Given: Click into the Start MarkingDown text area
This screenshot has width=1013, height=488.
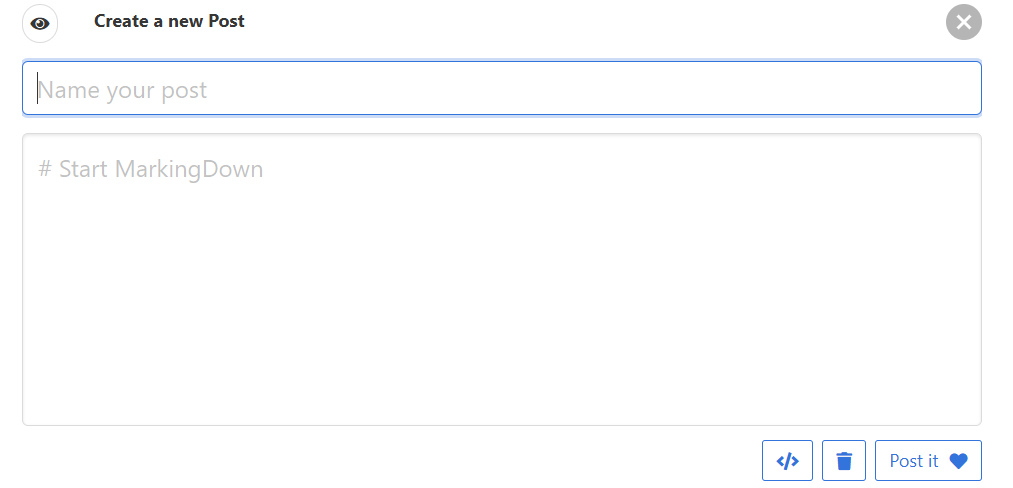Looking at the screenshot, I should coord(502,279).
